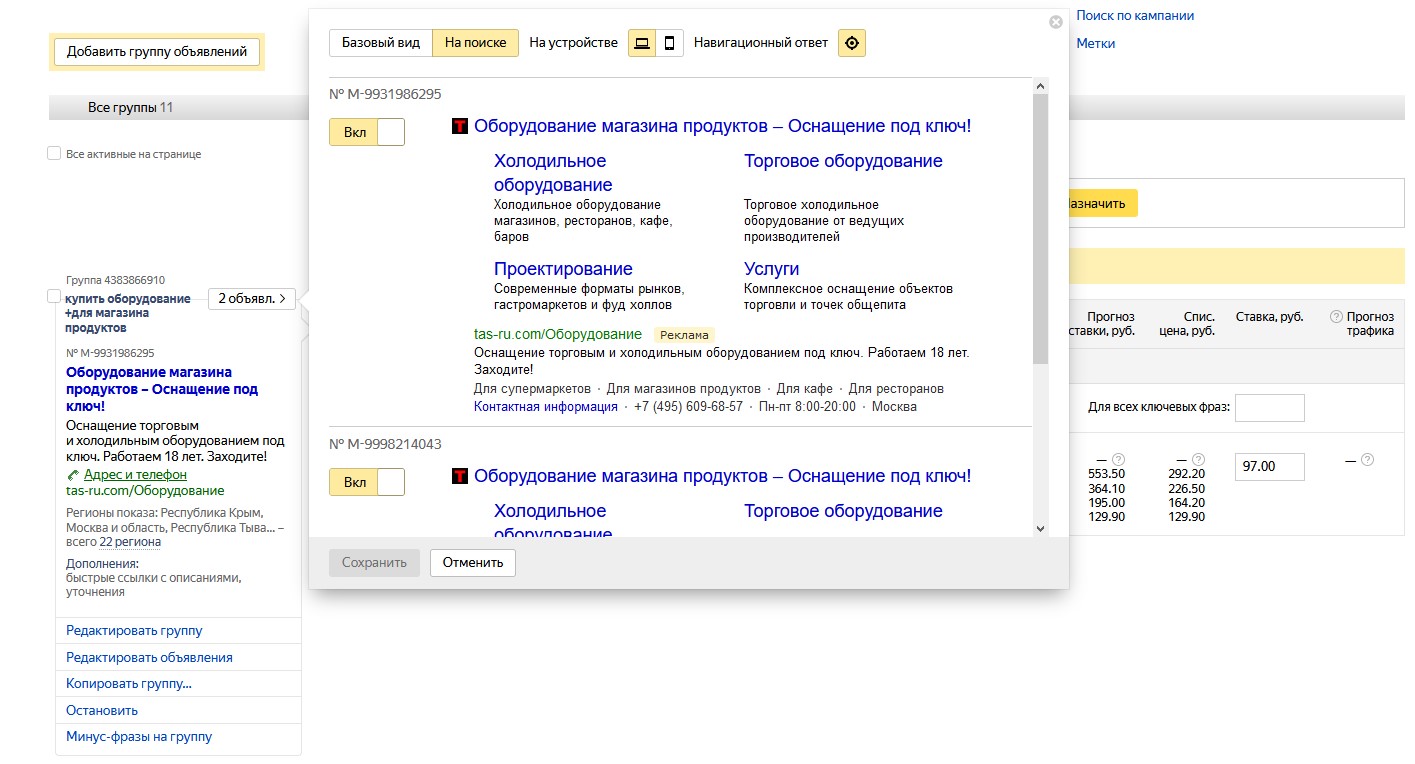Check Все активные на странице checkbox
The height and width of the screenshot is (764, 1415).
pos(54,154)
